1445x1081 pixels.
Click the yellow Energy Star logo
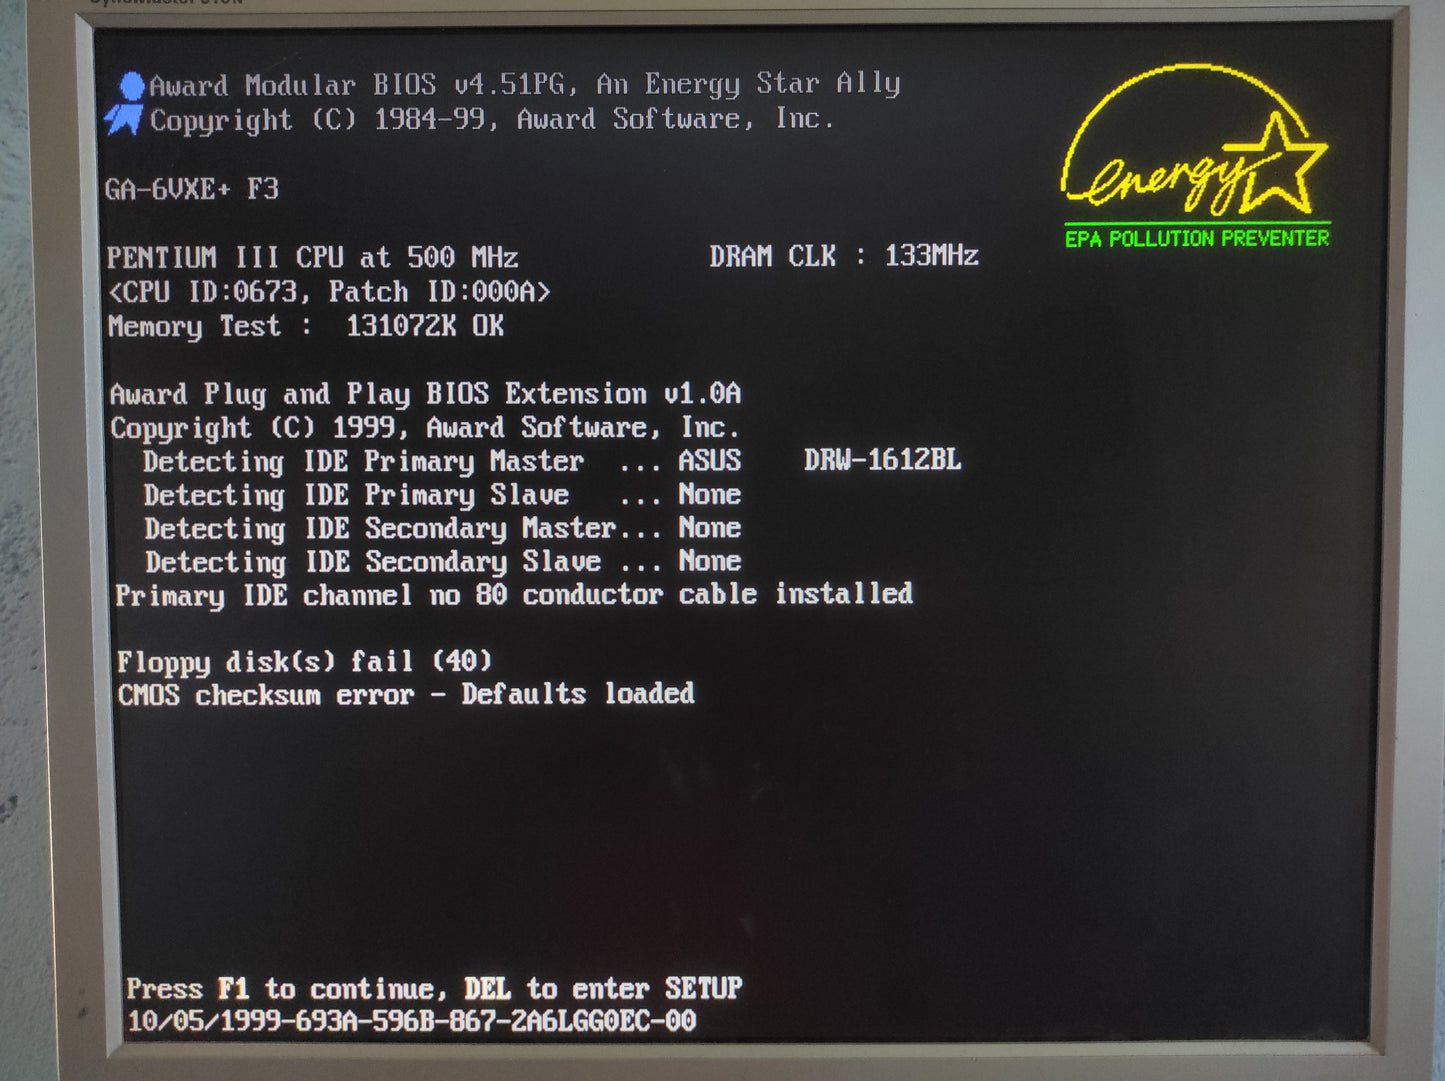pyautogui.click(x=1195, y=141)
